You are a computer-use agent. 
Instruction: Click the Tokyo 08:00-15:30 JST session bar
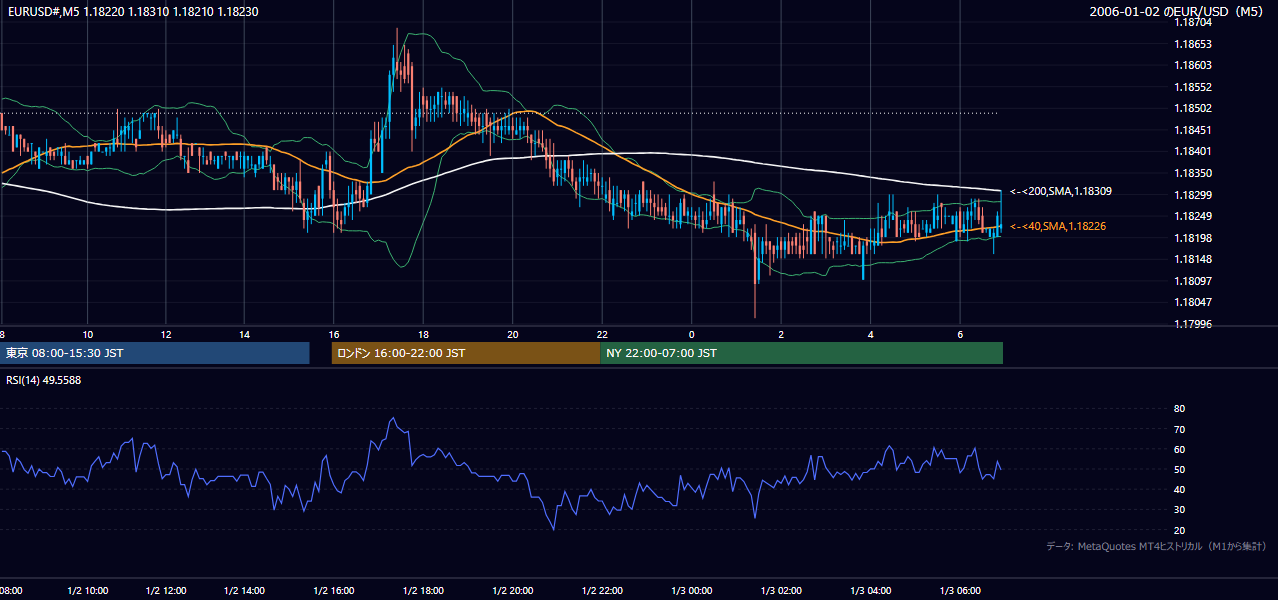pyautogui.click(x=155, y=353)
